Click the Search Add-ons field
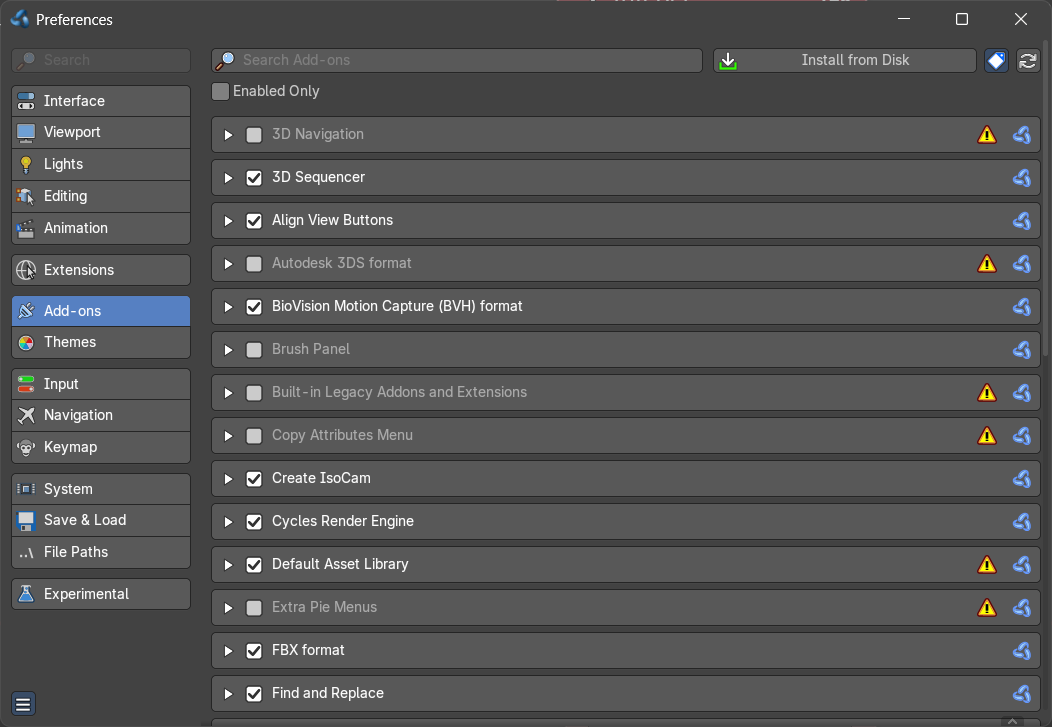The width and height of the screenshot is (1052, 727). tap(457, 60)
